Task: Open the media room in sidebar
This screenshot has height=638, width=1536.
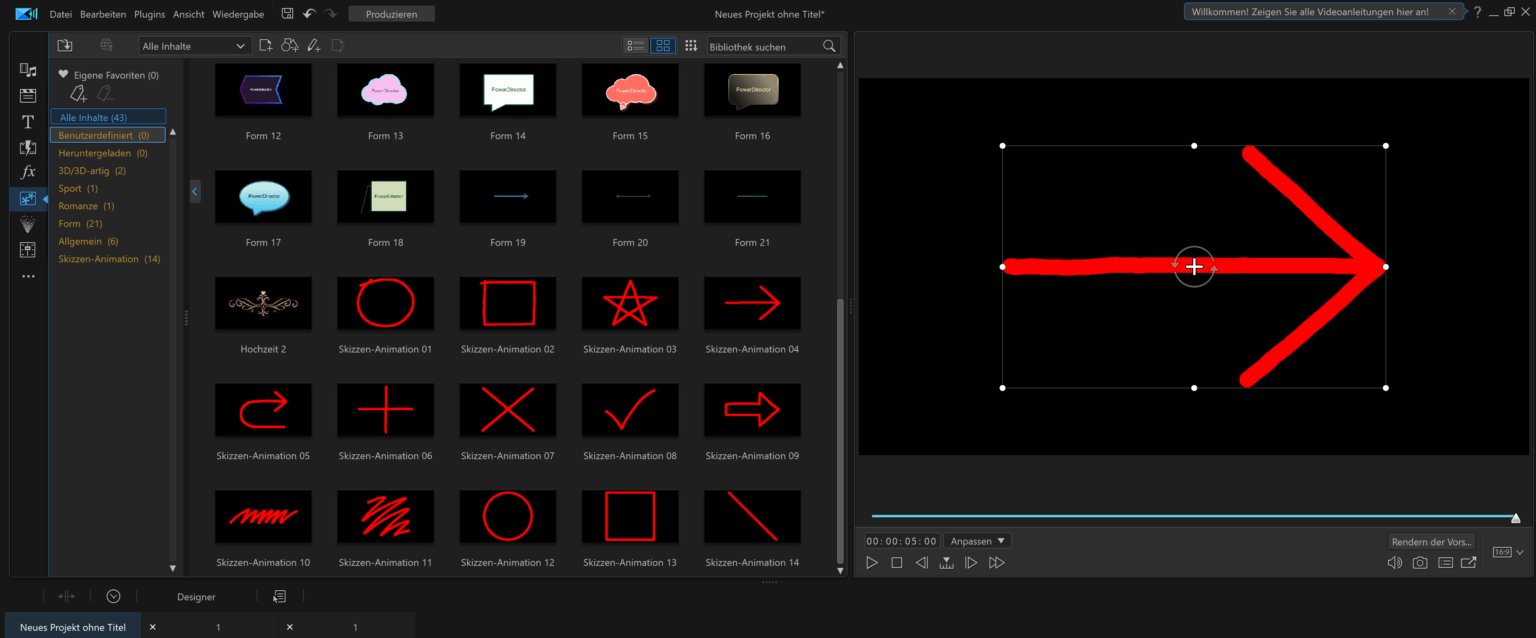Action: [x=28, y=70]
